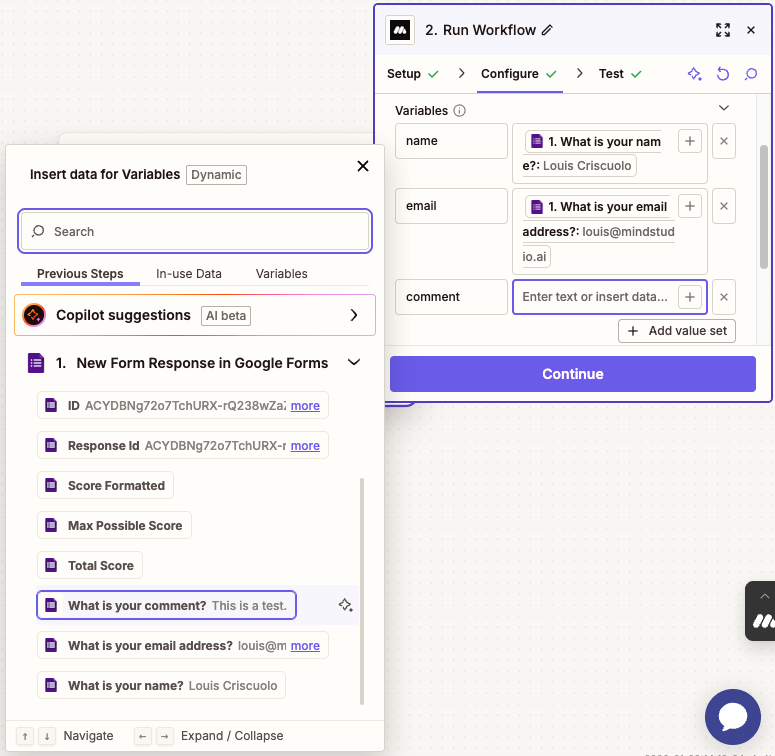
Task: Switch to the Variables tab in popup
Action: [x=281, y=274]
